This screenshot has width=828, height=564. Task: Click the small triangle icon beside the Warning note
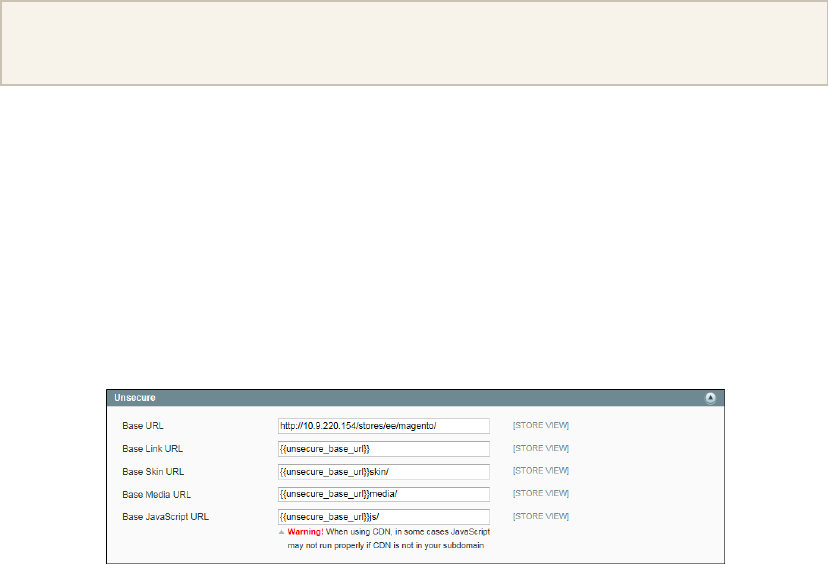(x=281, y=532)
